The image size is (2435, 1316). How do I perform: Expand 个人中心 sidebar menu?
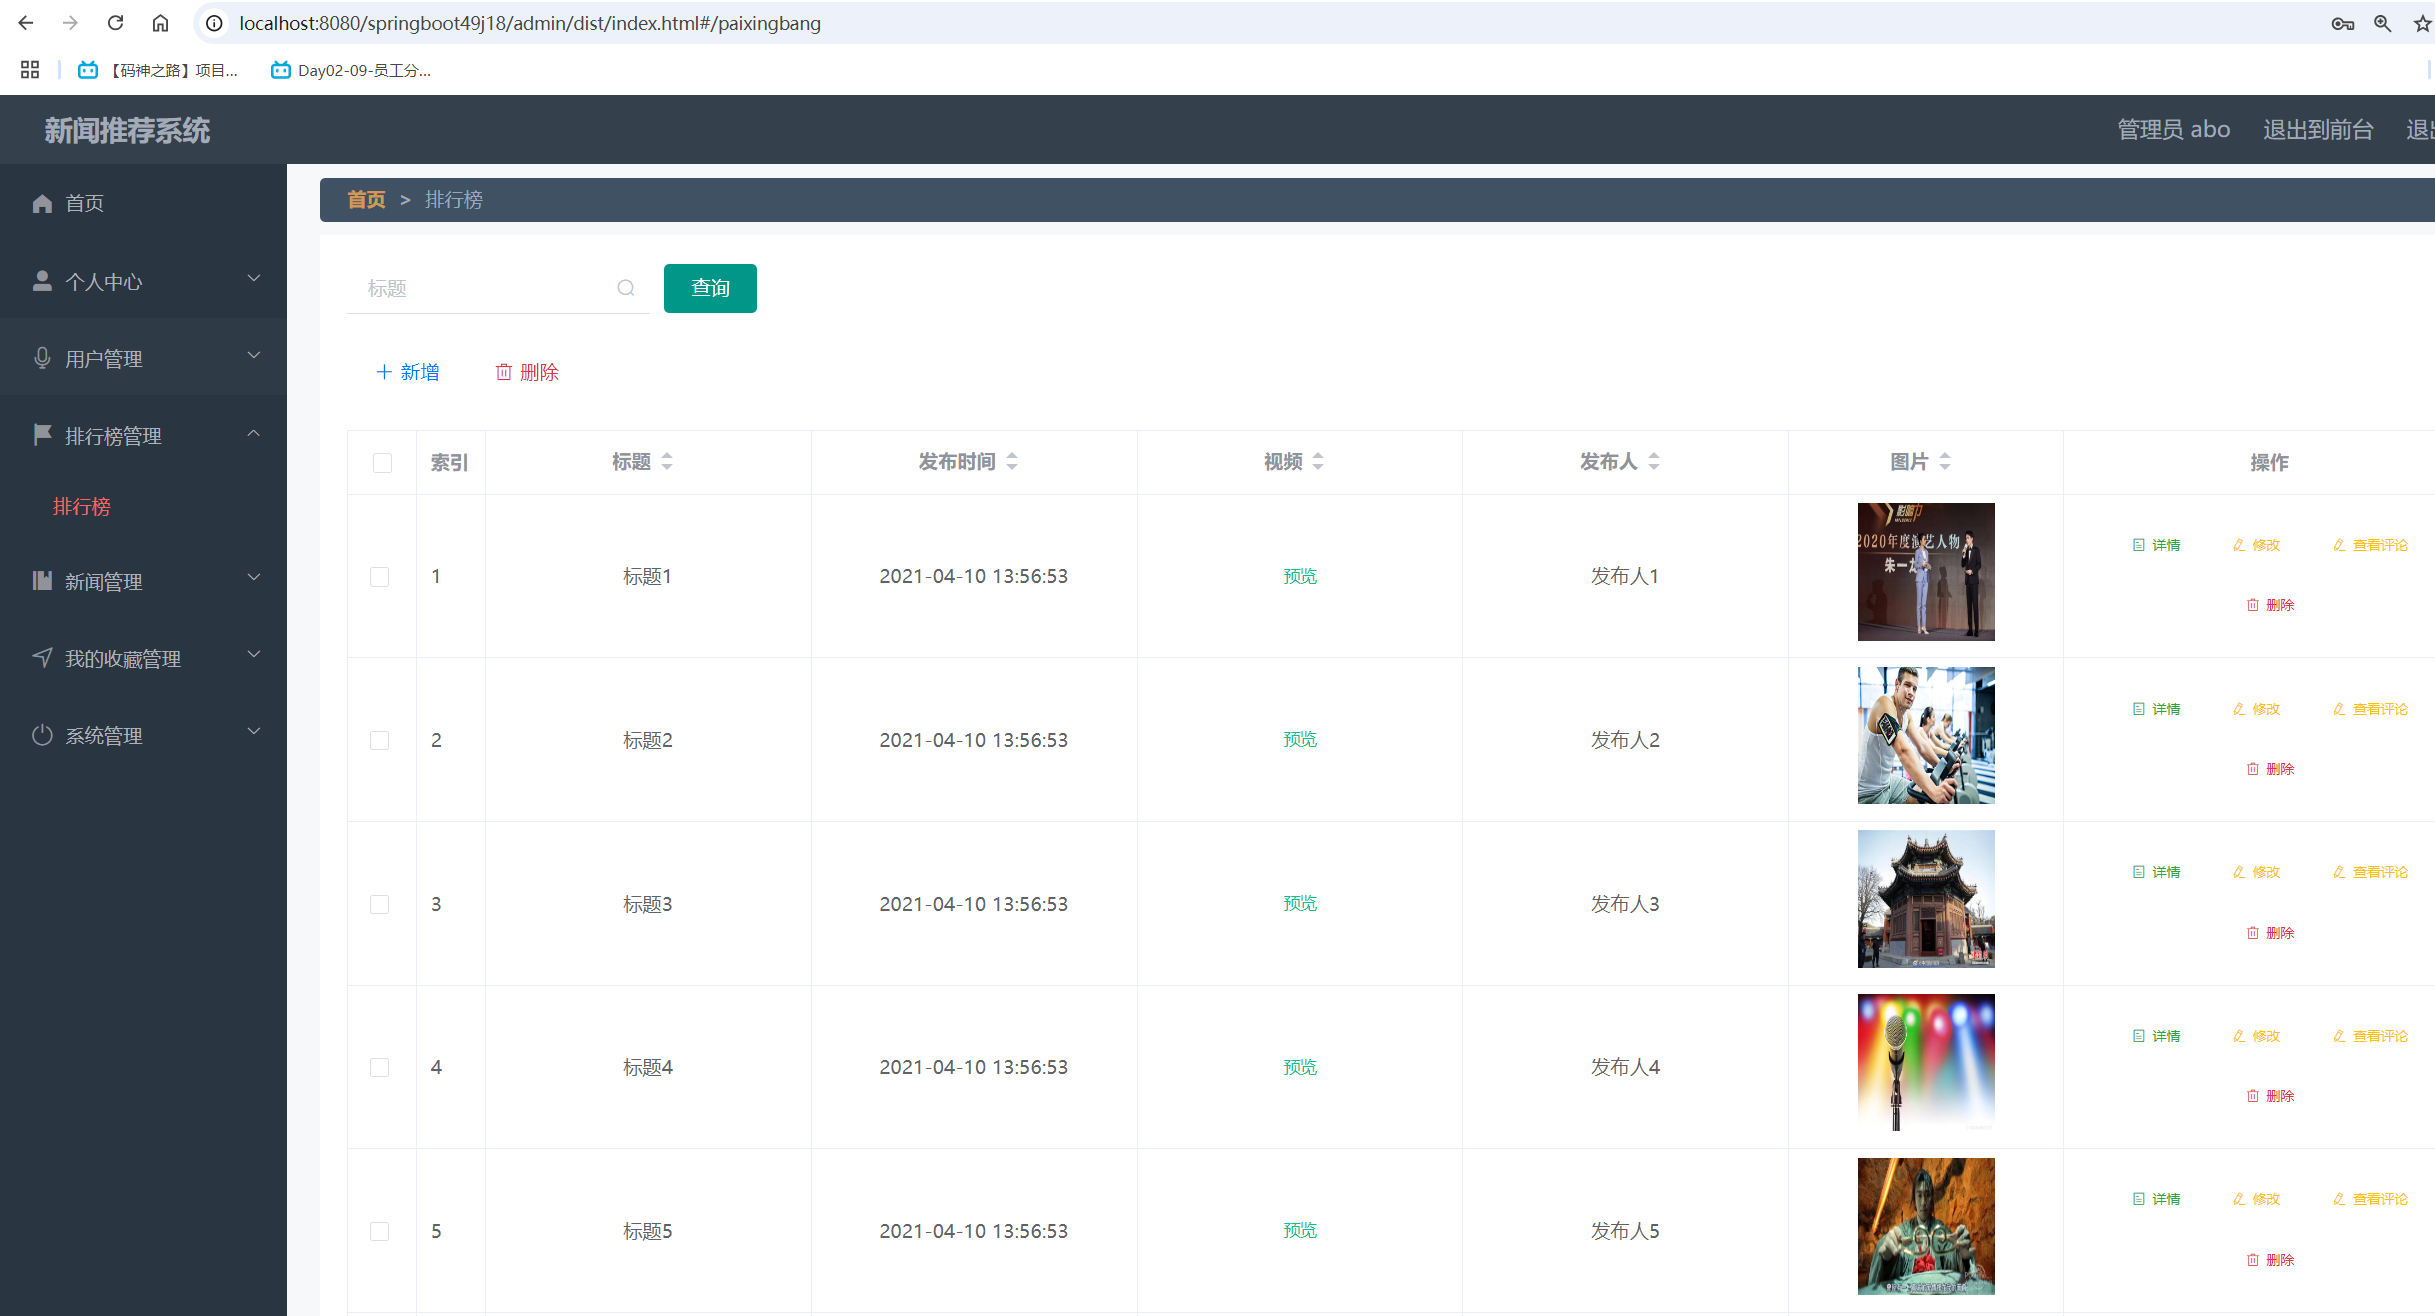pos(143,281)
